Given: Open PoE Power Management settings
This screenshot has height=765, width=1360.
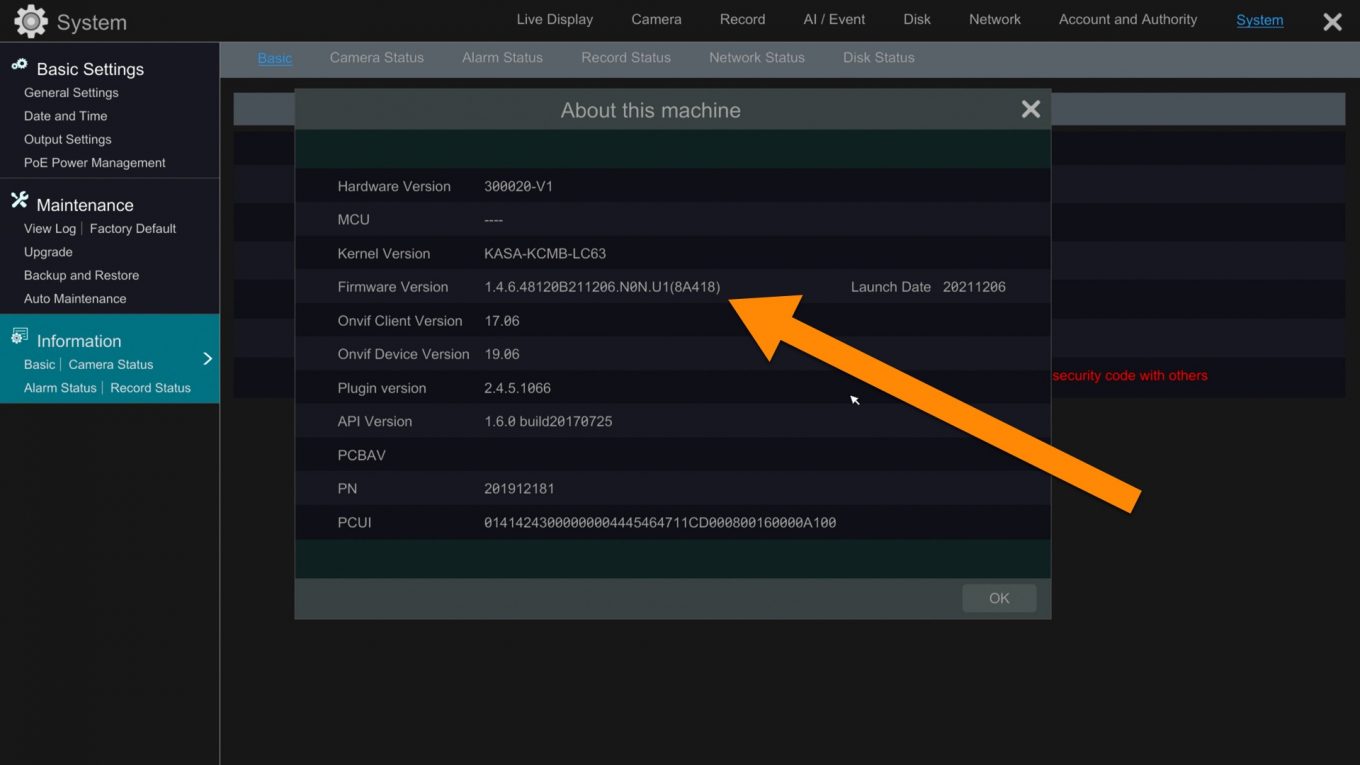Looking at the screenshot, I should click(95, 162).
